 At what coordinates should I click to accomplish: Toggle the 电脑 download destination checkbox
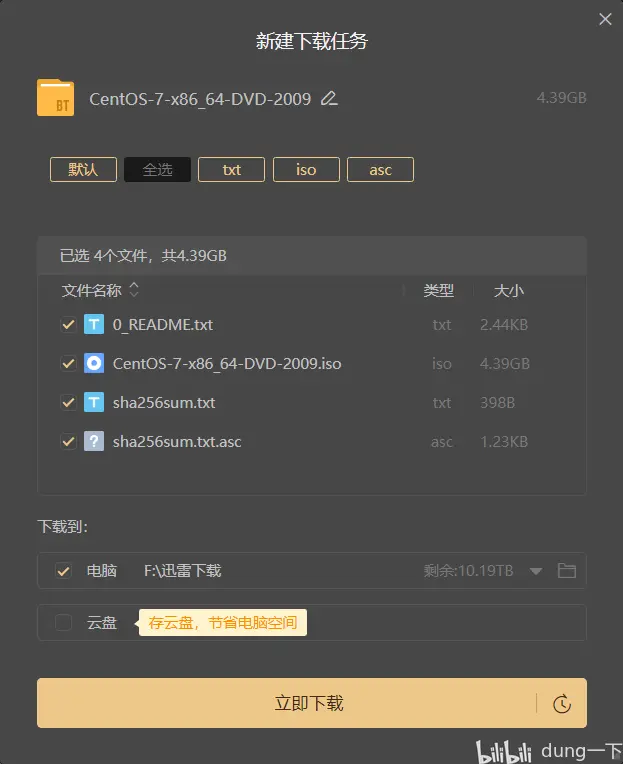coord(64,571)
